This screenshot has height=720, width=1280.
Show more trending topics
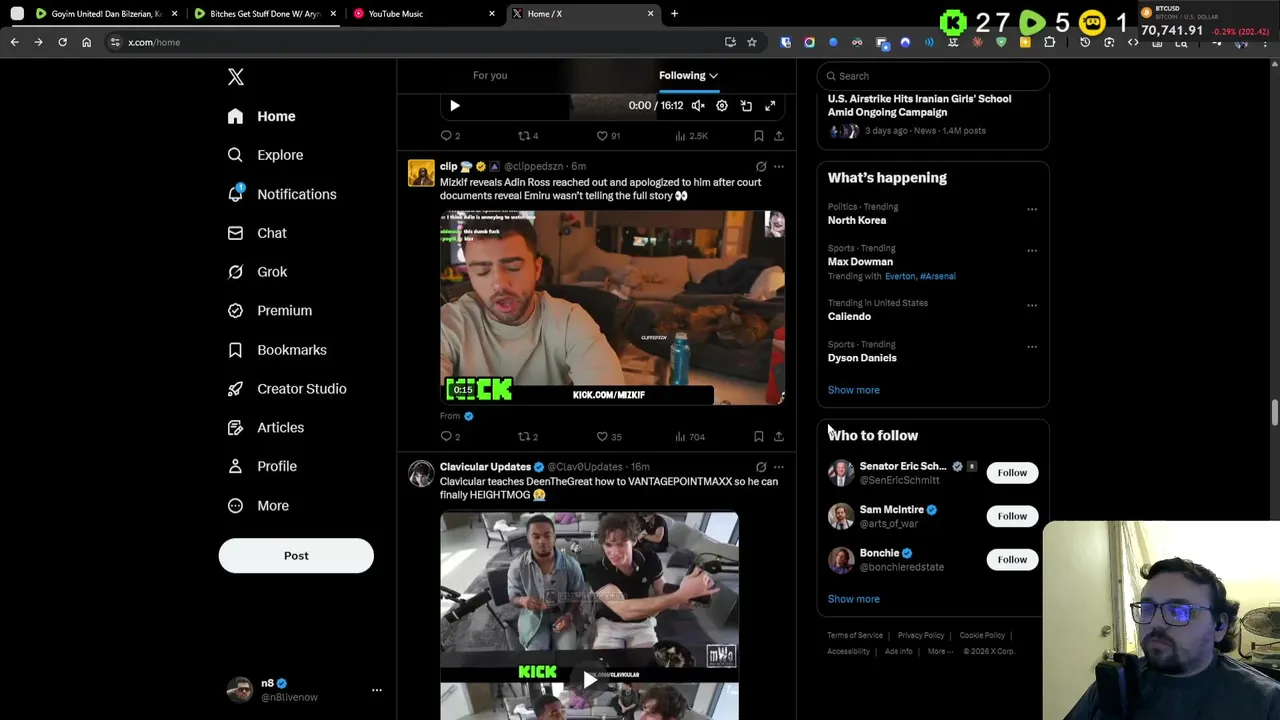[853, 390]
